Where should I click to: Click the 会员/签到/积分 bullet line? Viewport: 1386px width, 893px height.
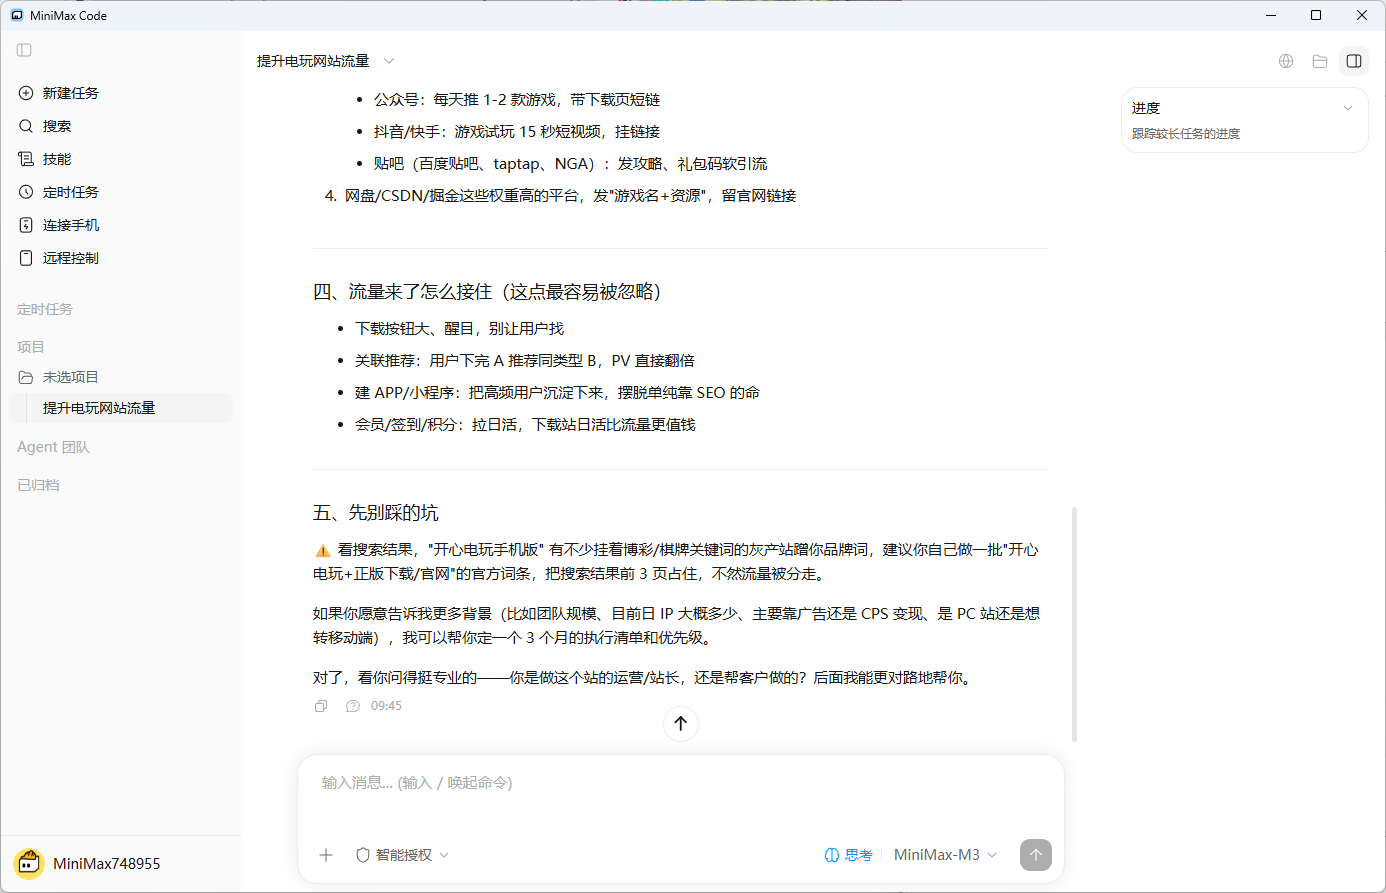coord(525,425)
